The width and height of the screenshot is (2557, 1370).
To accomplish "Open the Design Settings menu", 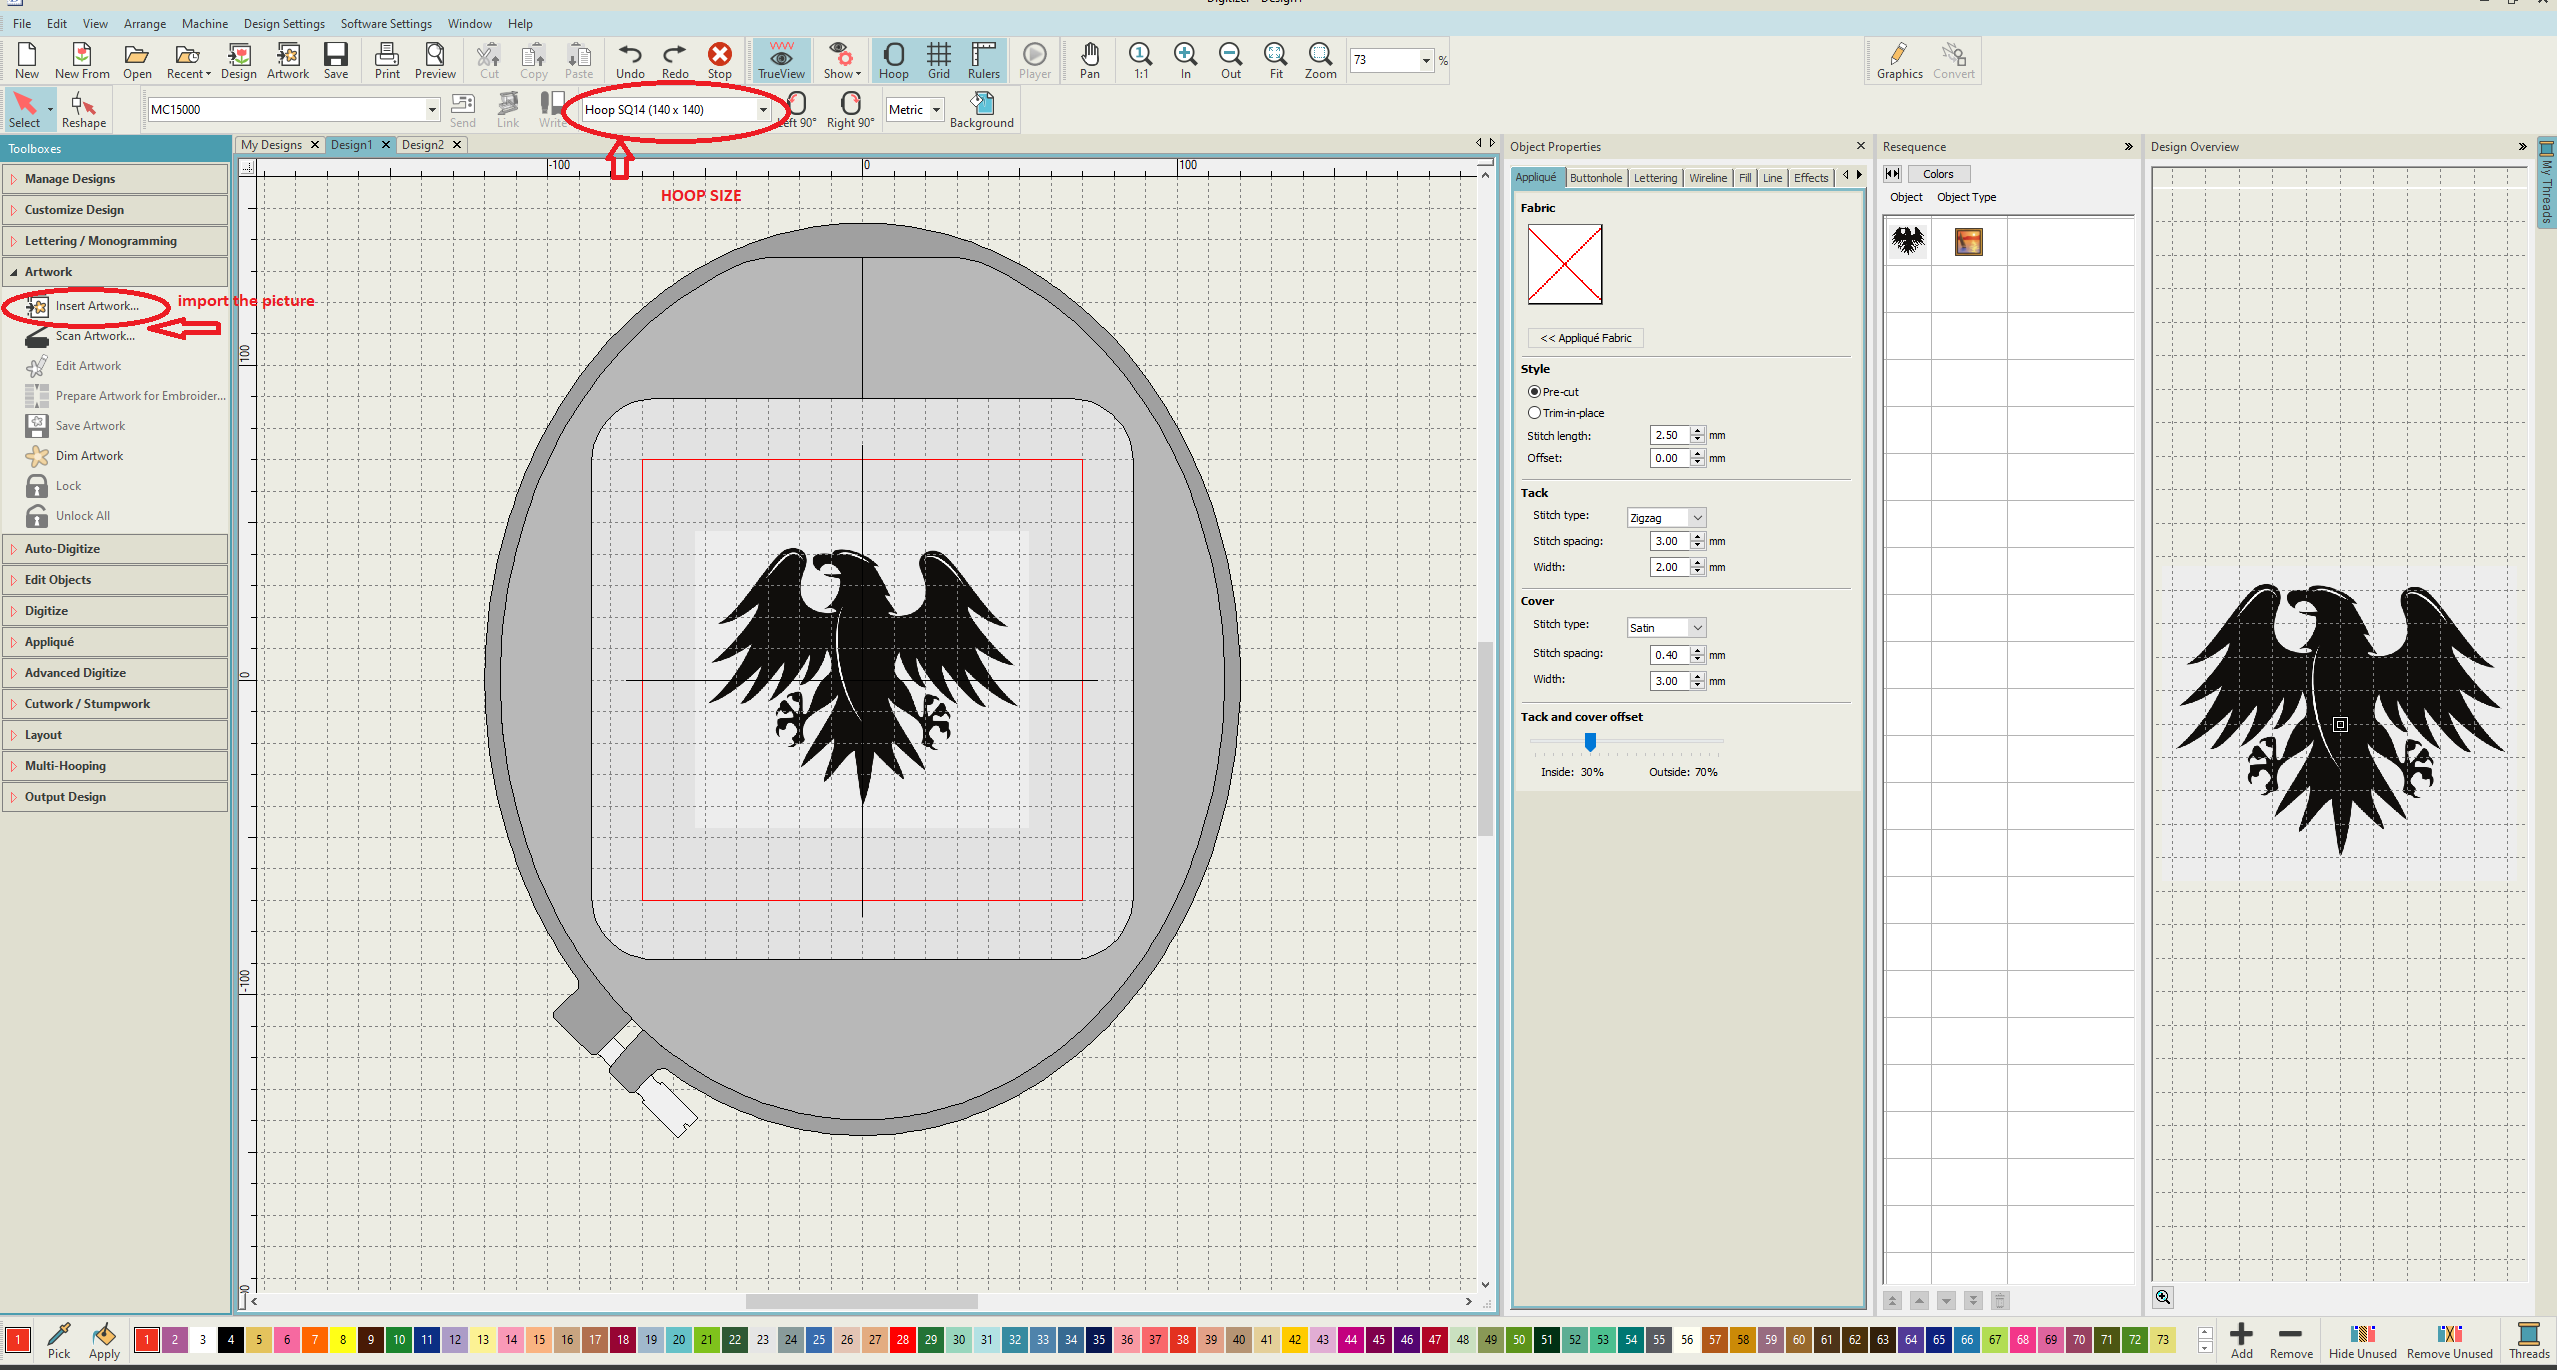I will point(284,23).
